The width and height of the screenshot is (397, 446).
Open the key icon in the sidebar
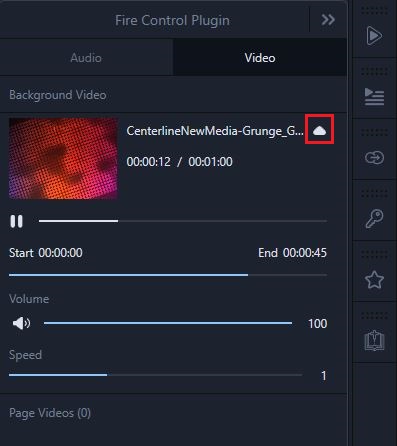[374, 218]
